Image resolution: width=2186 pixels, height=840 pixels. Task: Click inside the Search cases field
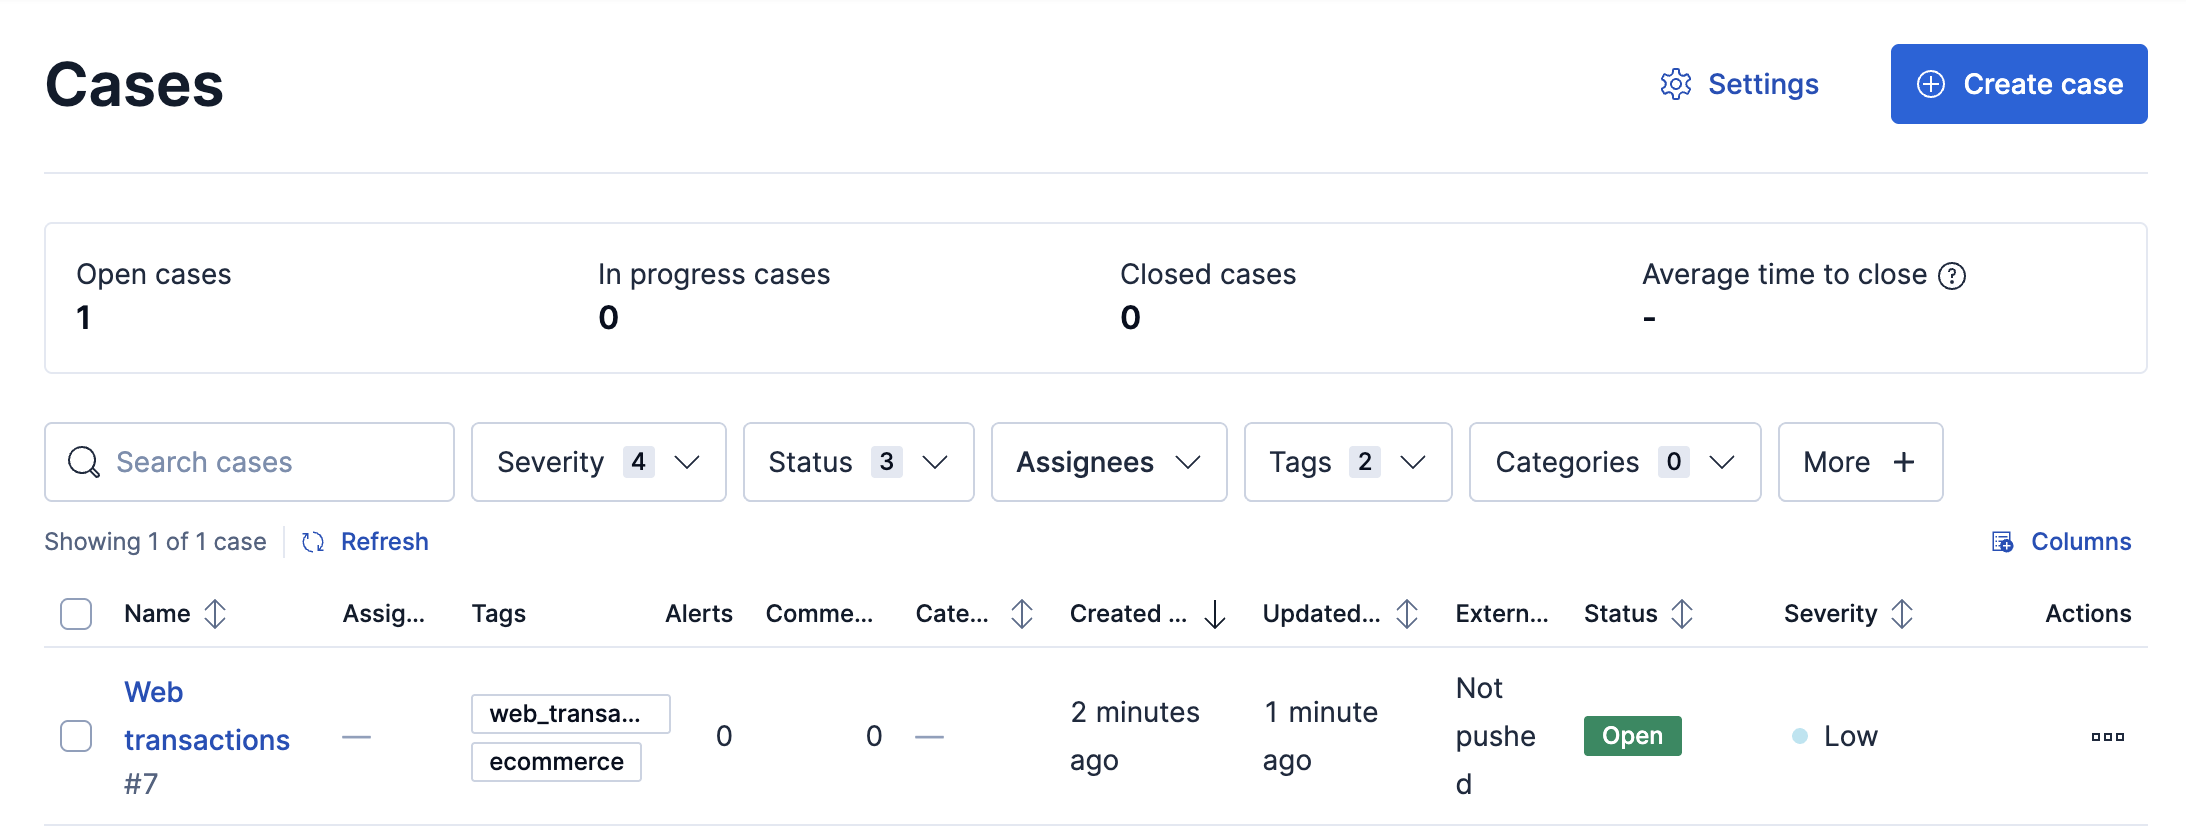pyautogui.click(x=250, y=462)
